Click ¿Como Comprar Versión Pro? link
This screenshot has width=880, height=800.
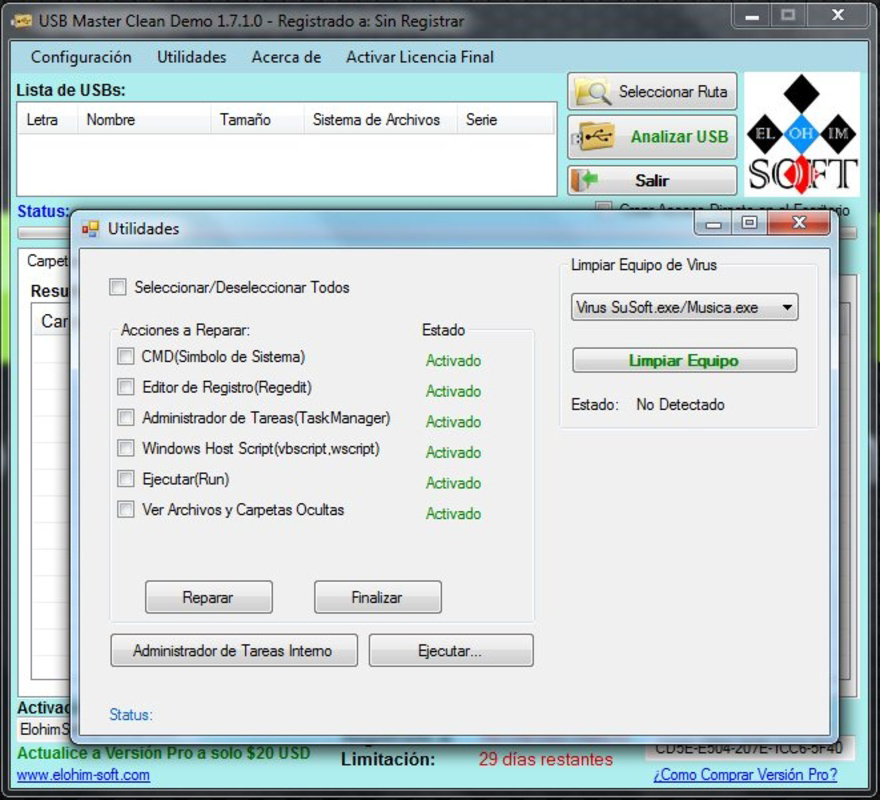pyautogui.click(x=745, y=775)
